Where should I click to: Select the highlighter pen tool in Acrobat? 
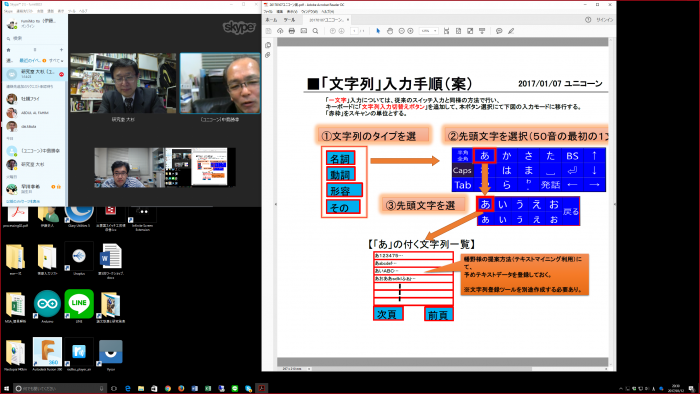(x=511, y=31)
